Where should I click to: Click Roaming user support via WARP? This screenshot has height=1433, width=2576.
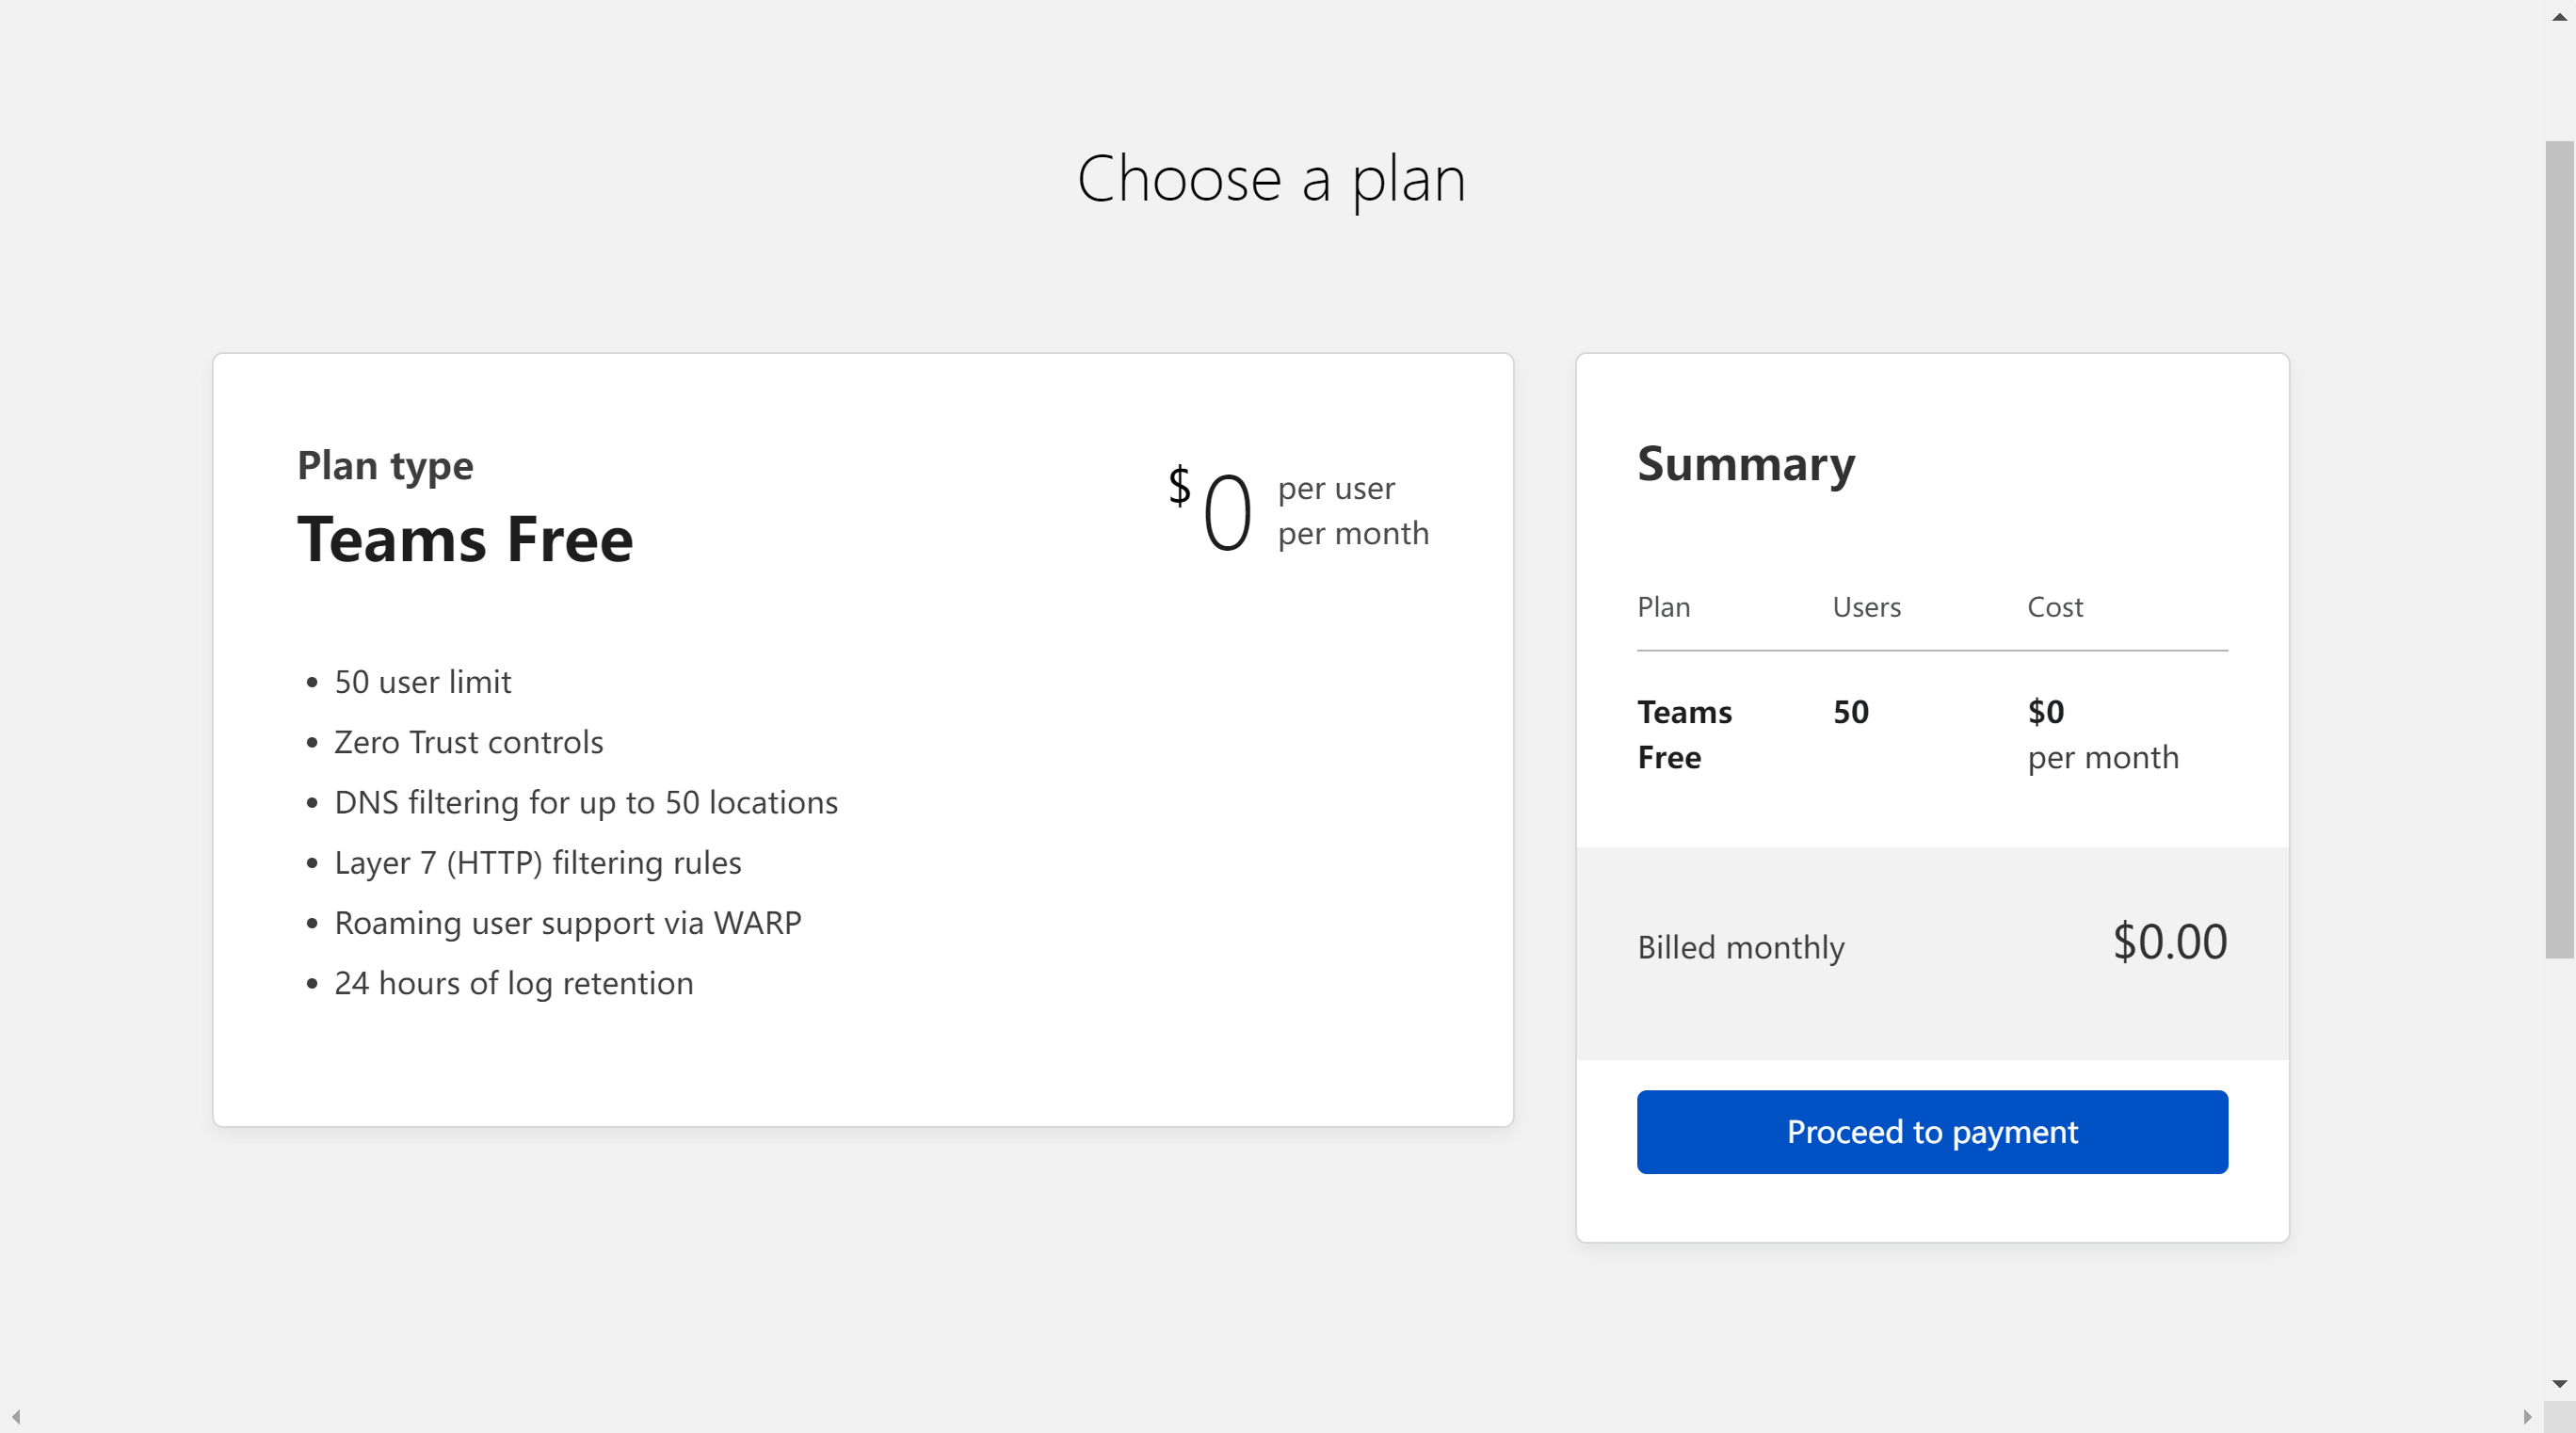(x=567, y=922)
